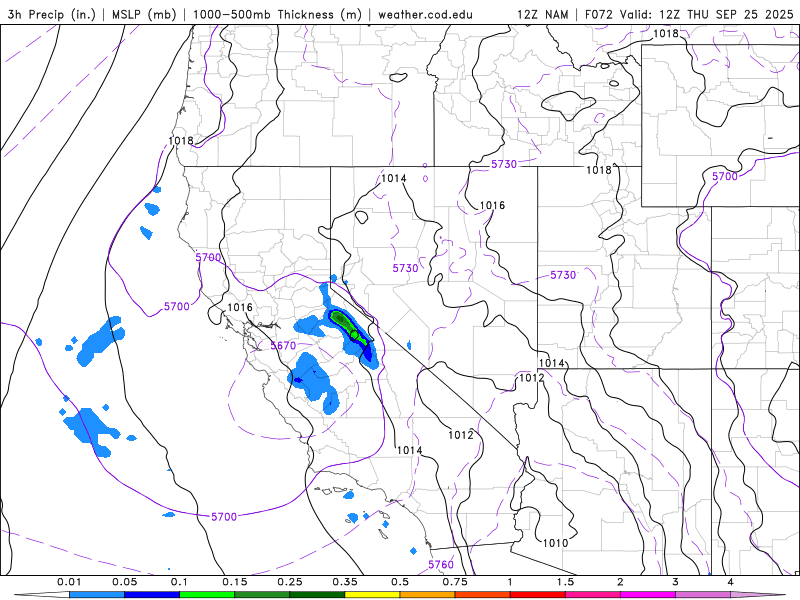Select the dark blue 0.05 legend swatch
This screenshot has height=600, width=800.
tap(152, 595)
